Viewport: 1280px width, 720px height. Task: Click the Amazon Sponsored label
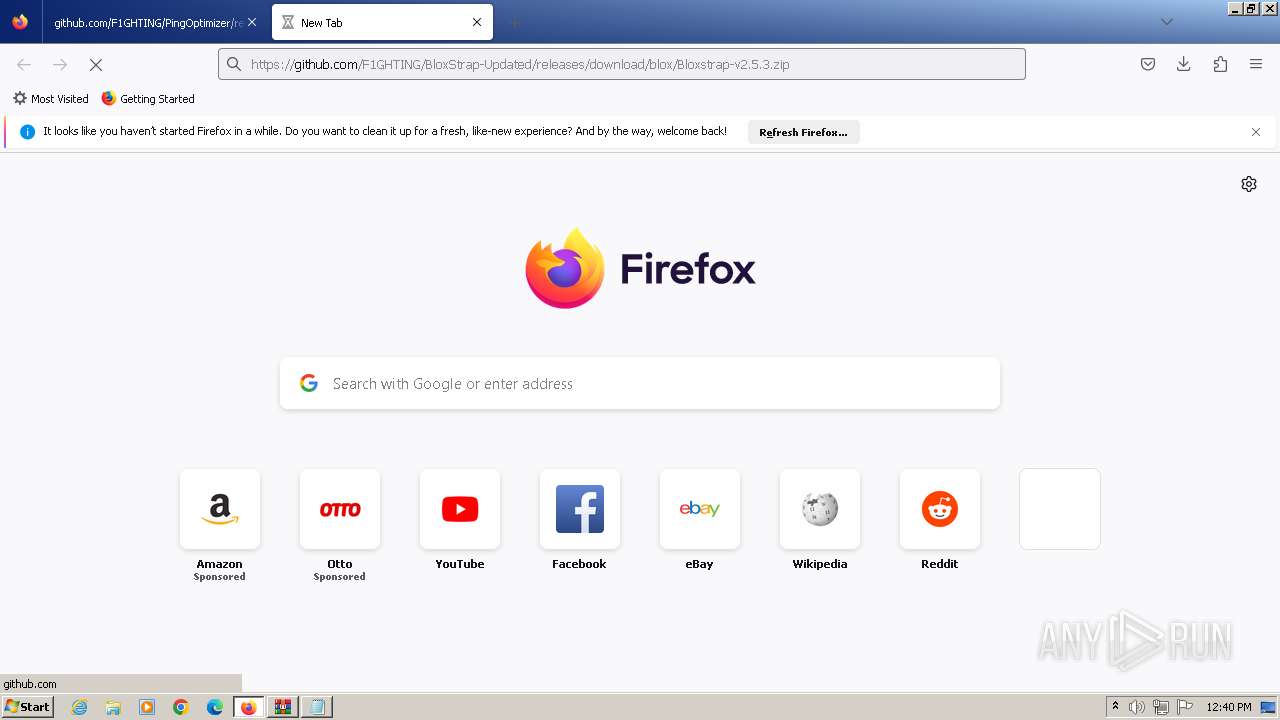(x=220, y=577)
